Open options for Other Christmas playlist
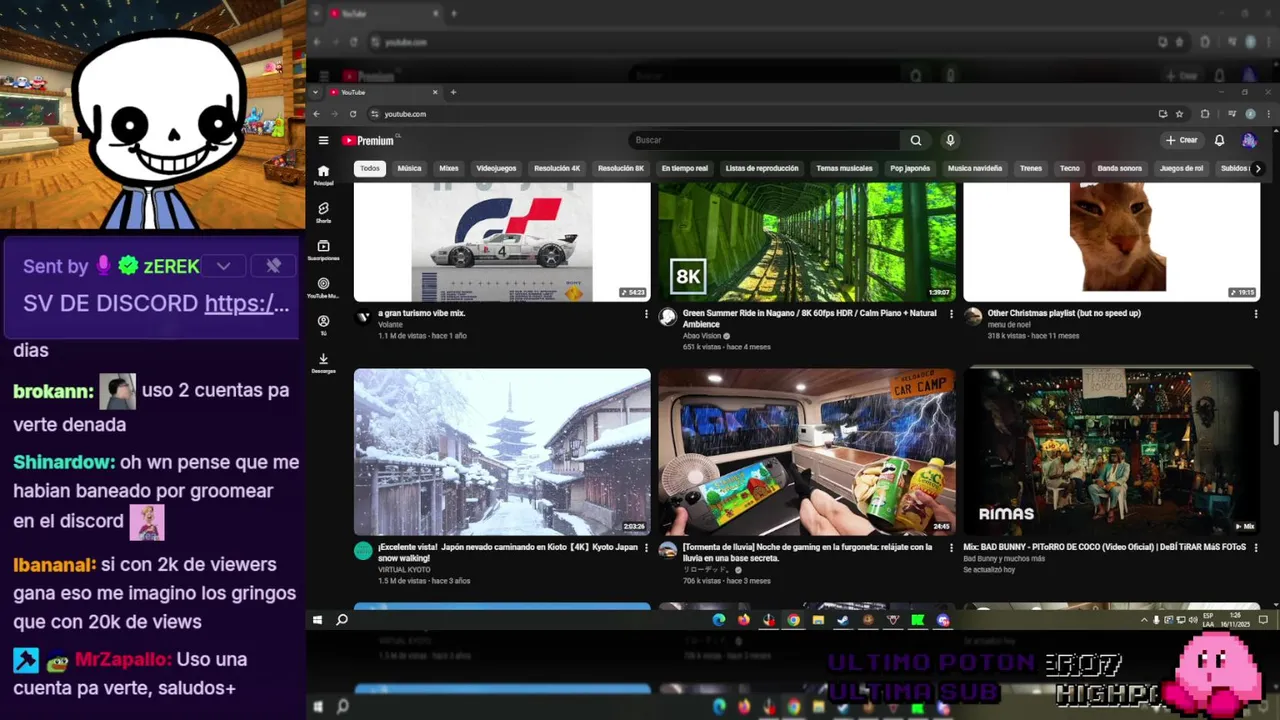1280x720 pixels. coord(1256,314)
